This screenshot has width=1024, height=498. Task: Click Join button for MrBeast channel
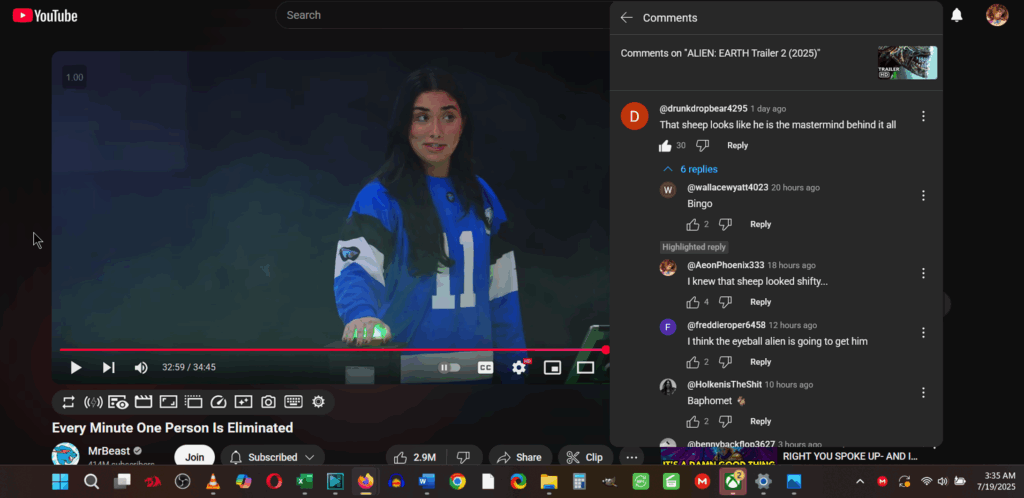point(195,458)
